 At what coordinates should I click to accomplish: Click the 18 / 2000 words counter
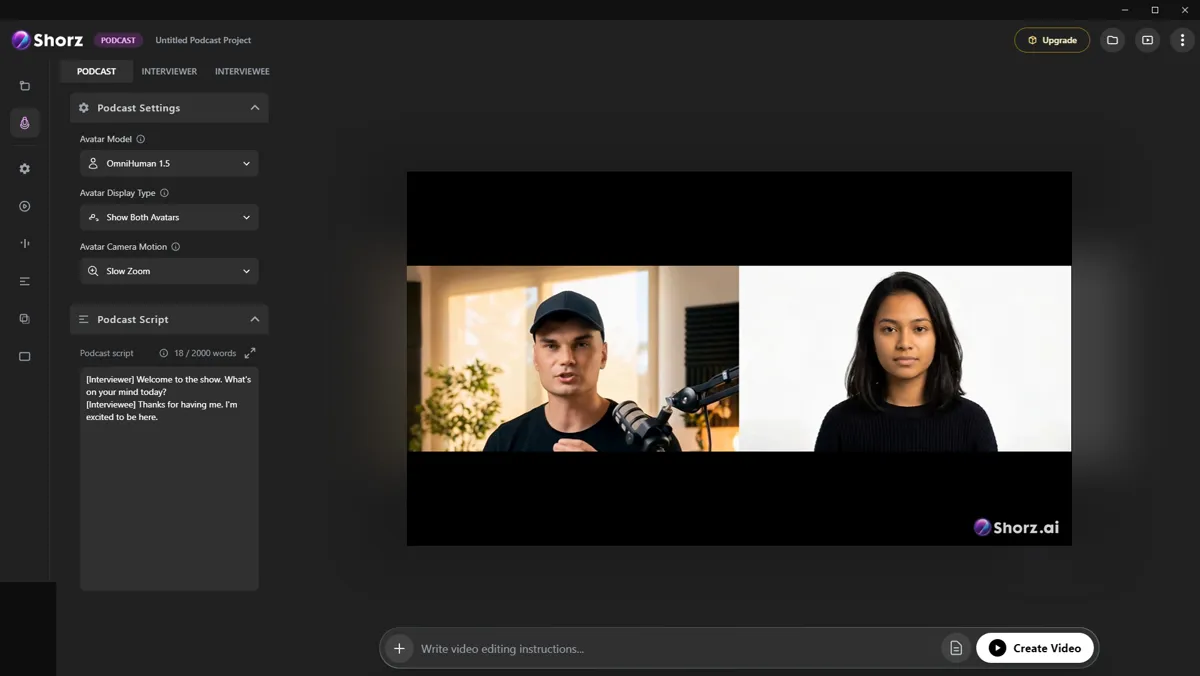point(205,353)
